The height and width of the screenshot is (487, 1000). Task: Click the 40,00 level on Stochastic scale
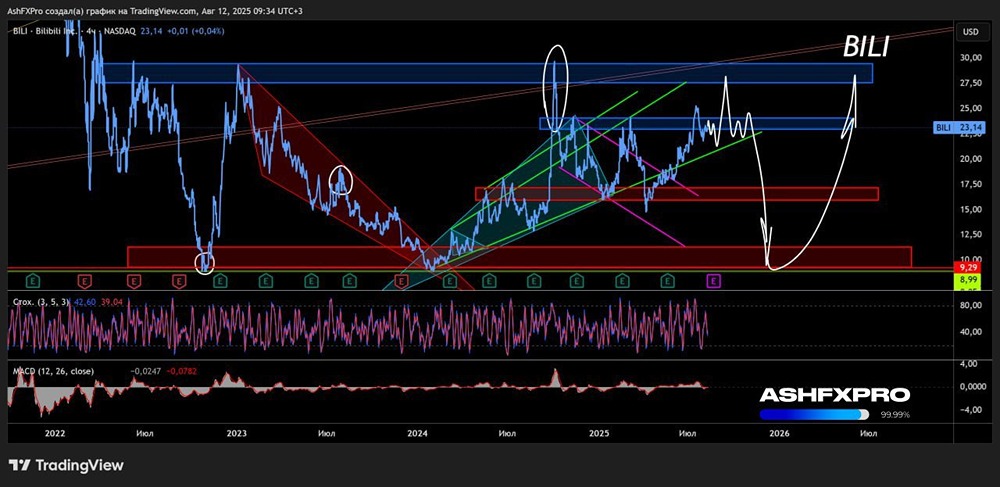click(x=972, y=331)
